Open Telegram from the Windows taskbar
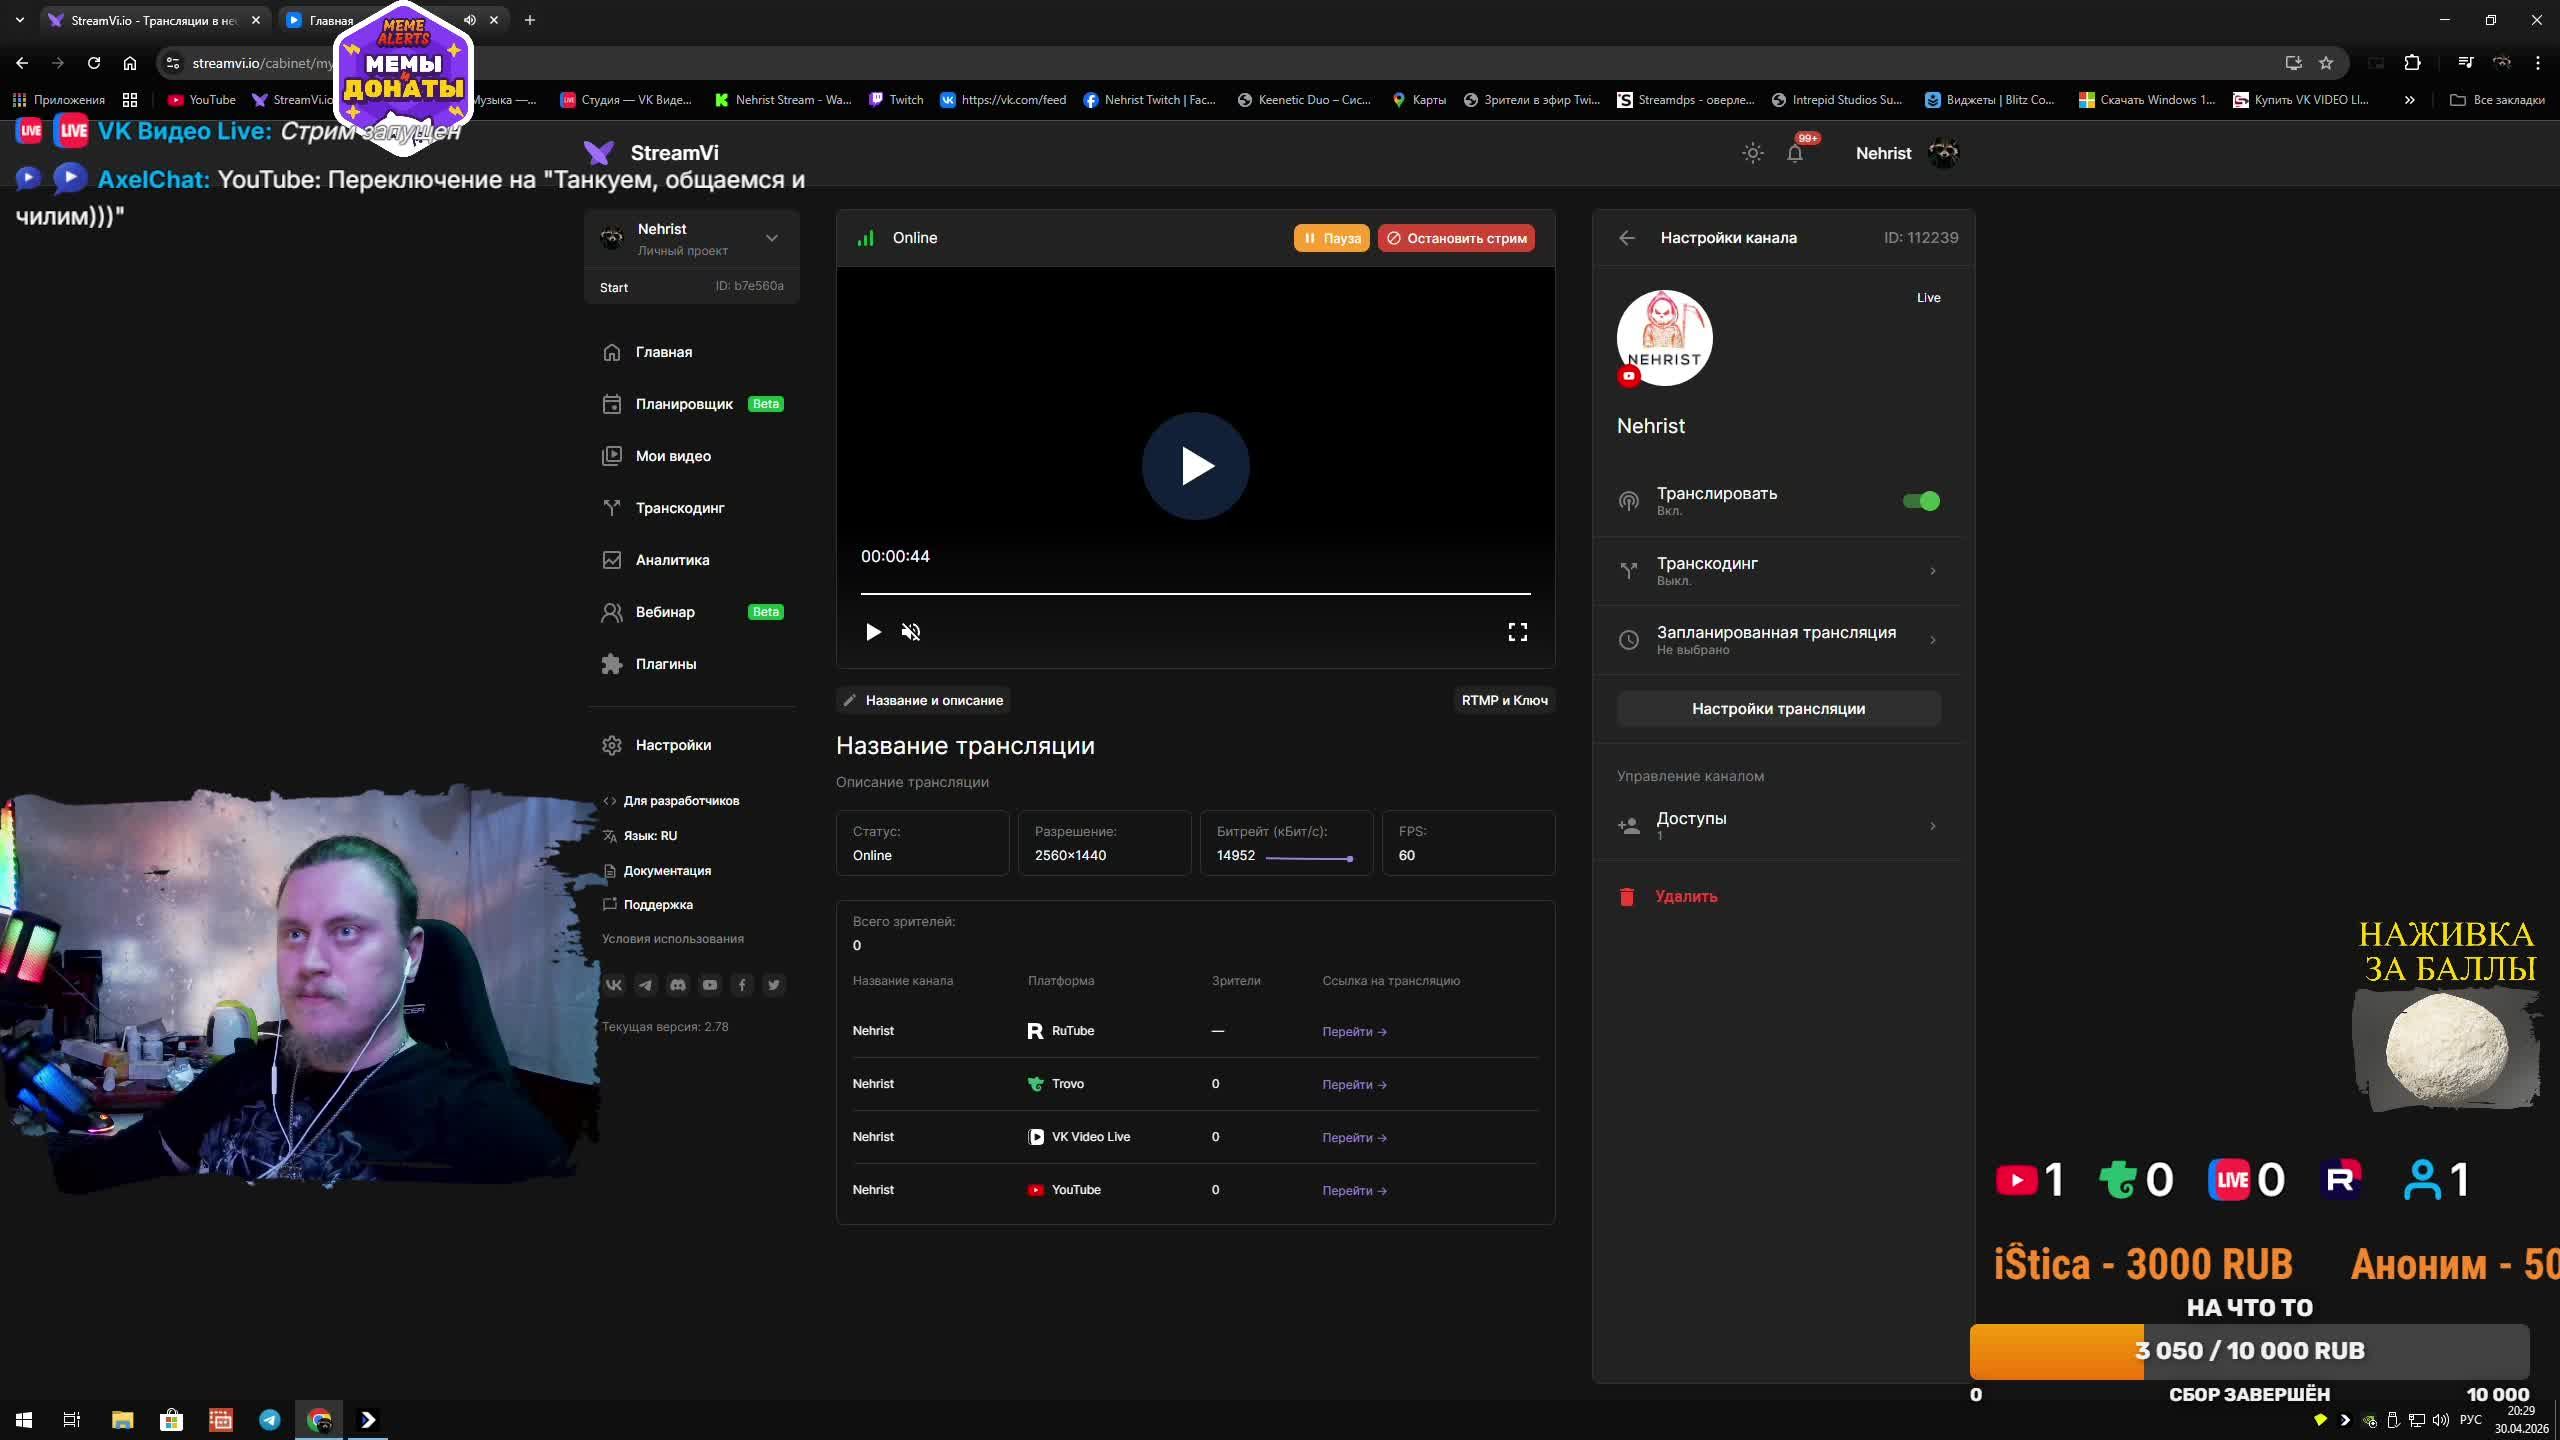 [x=270, y=1419]
